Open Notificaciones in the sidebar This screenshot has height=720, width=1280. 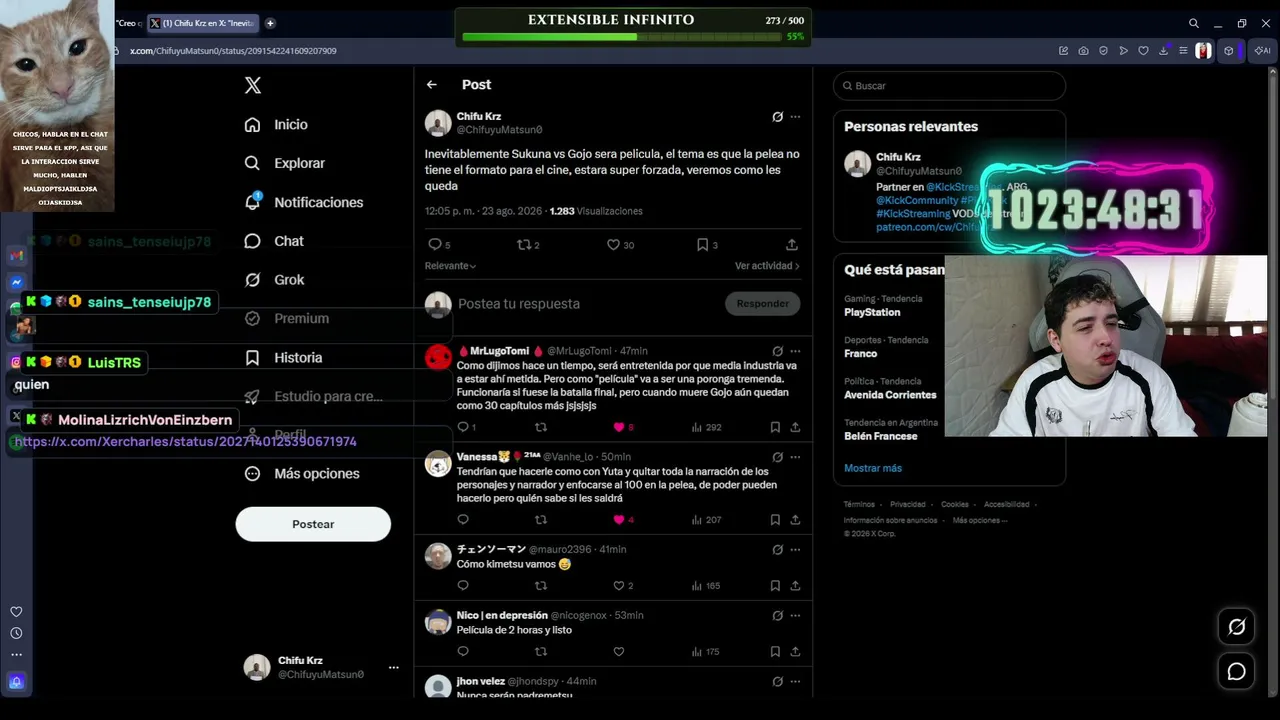pos(304,202)
